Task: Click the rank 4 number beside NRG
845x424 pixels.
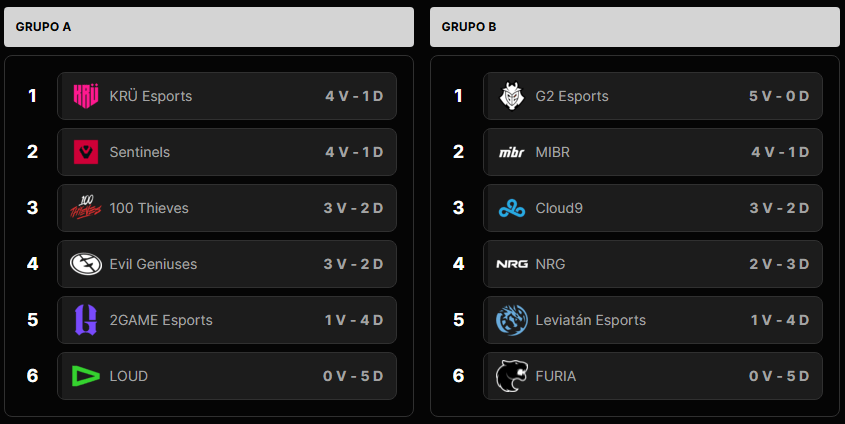Action: (x=459, y=264)
